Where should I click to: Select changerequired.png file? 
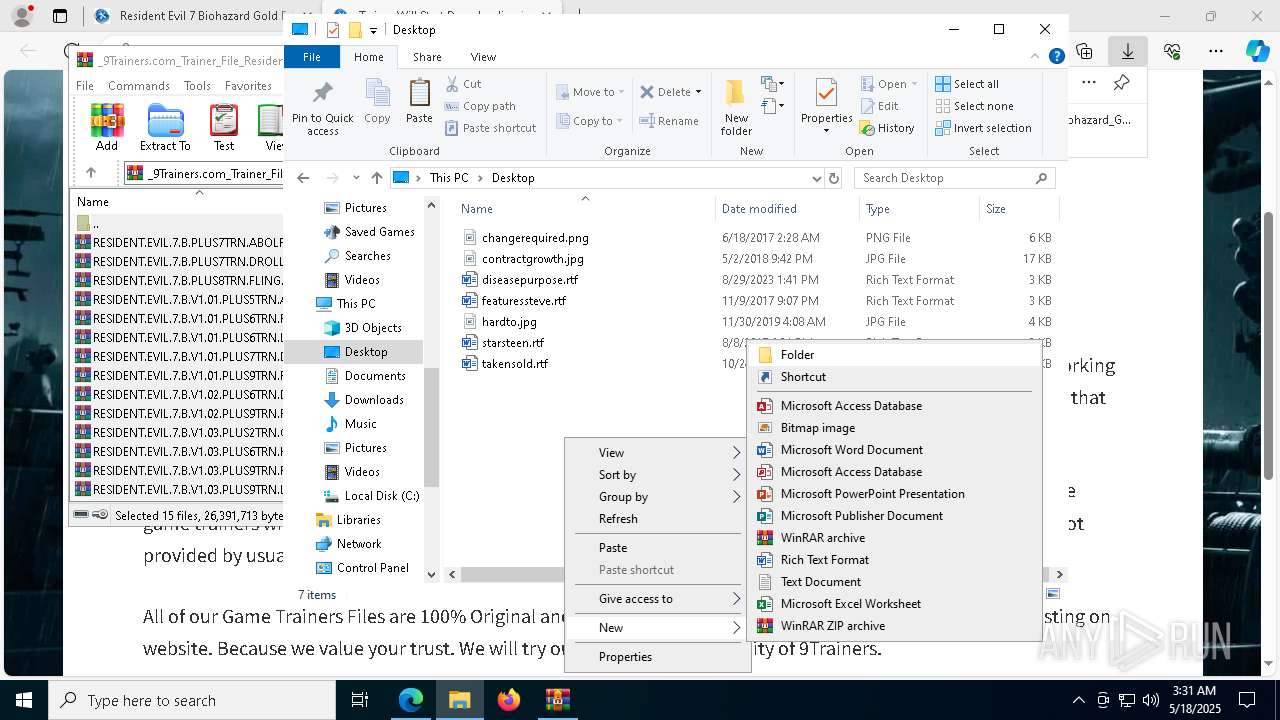[535, 238]
